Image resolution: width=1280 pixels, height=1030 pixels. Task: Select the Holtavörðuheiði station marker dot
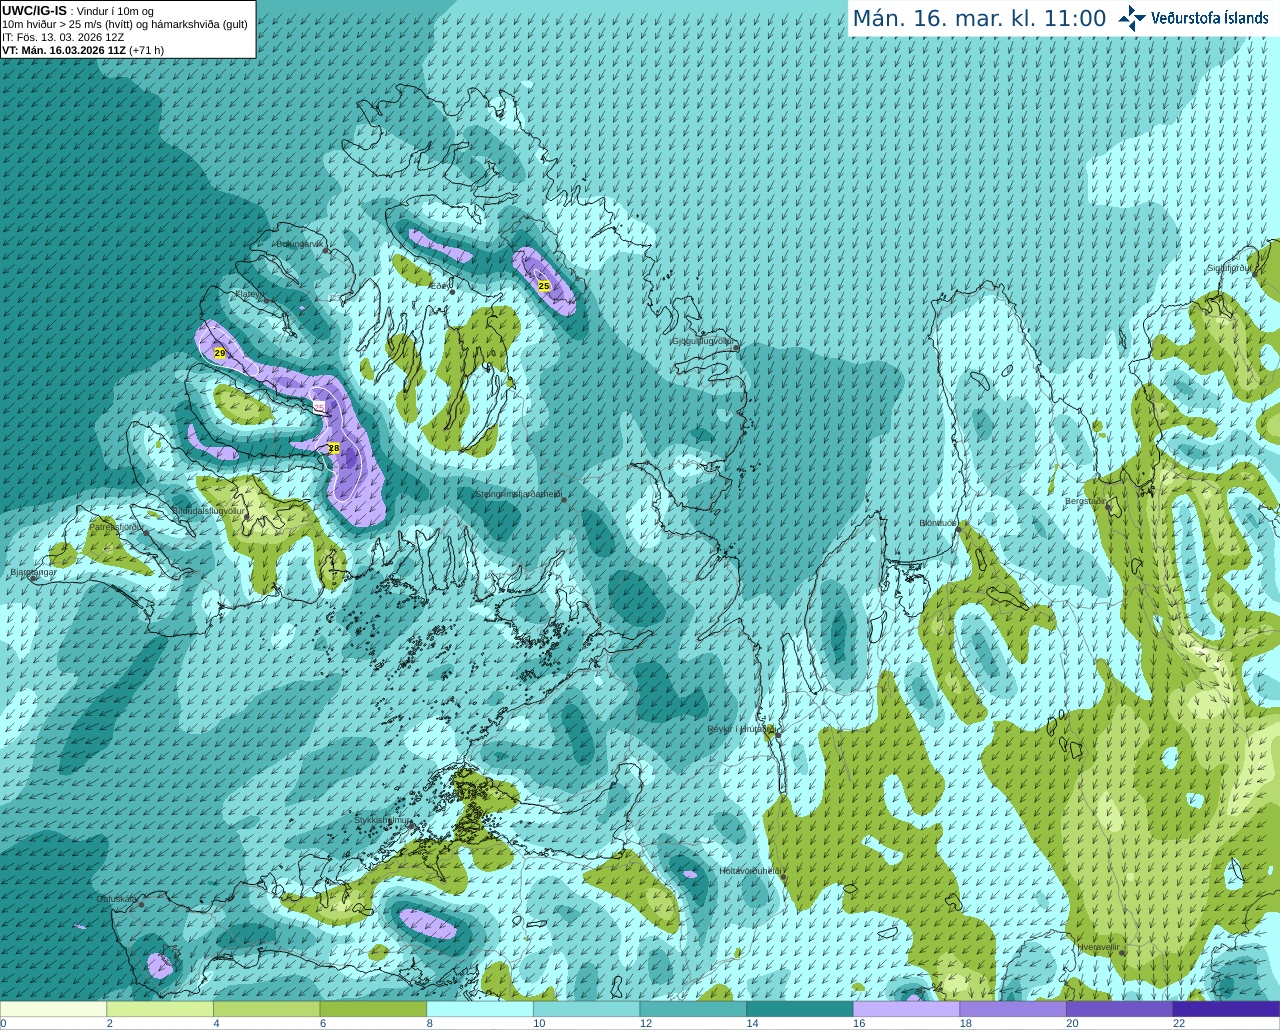(x=783, y=877)
